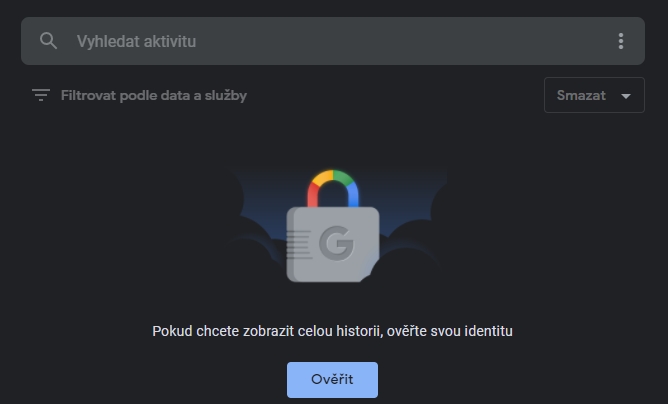This screenshot has height=404, width=668.
Task: Click the filter lines icon
Action: [x=41, y=96]
